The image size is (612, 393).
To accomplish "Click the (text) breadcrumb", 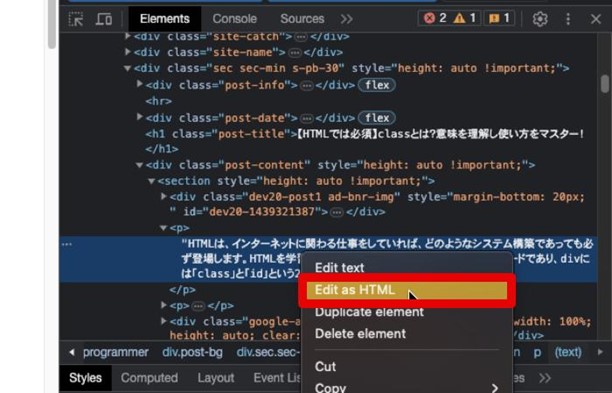I will (x=568, y=352).
